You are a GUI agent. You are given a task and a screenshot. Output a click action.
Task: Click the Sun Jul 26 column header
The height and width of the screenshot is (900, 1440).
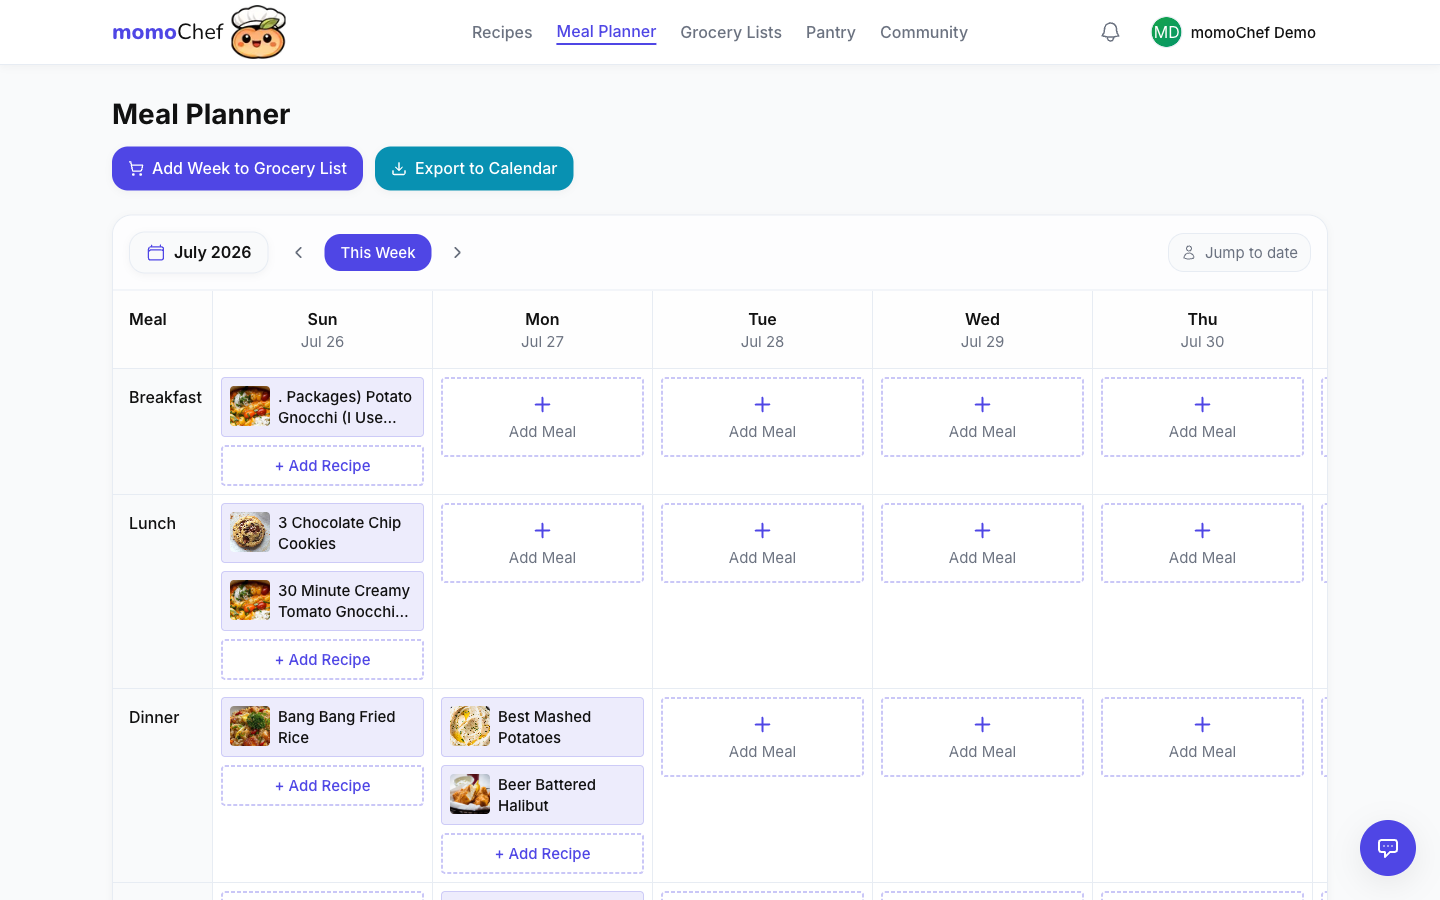[x=322, y=330]
